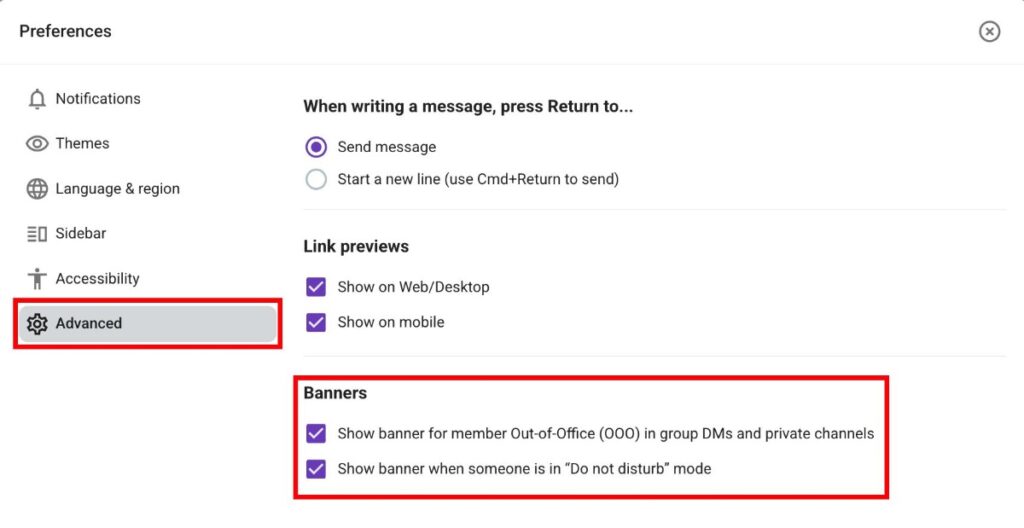Switch to the Themes section
Screen dimensions: 1024x528
(82, 144)
